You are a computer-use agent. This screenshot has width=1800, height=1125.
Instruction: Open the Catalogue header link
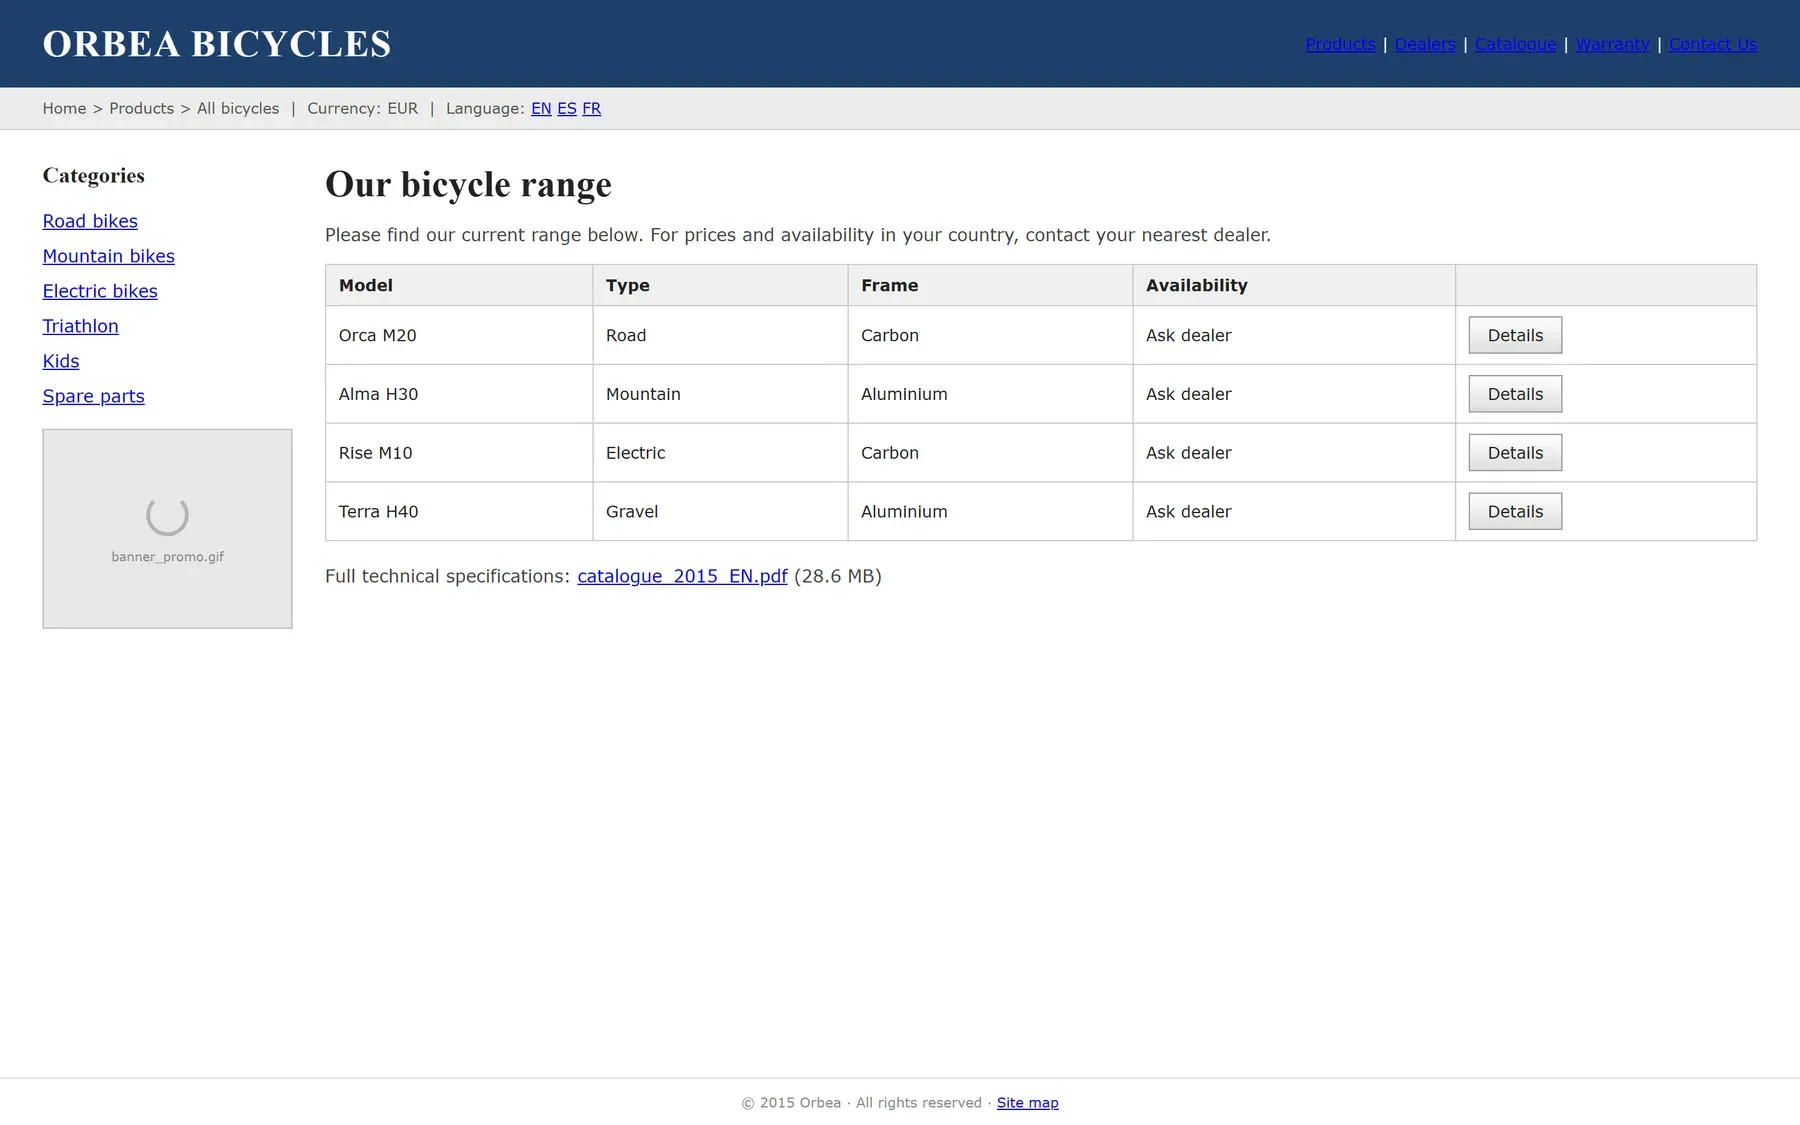1515,44
